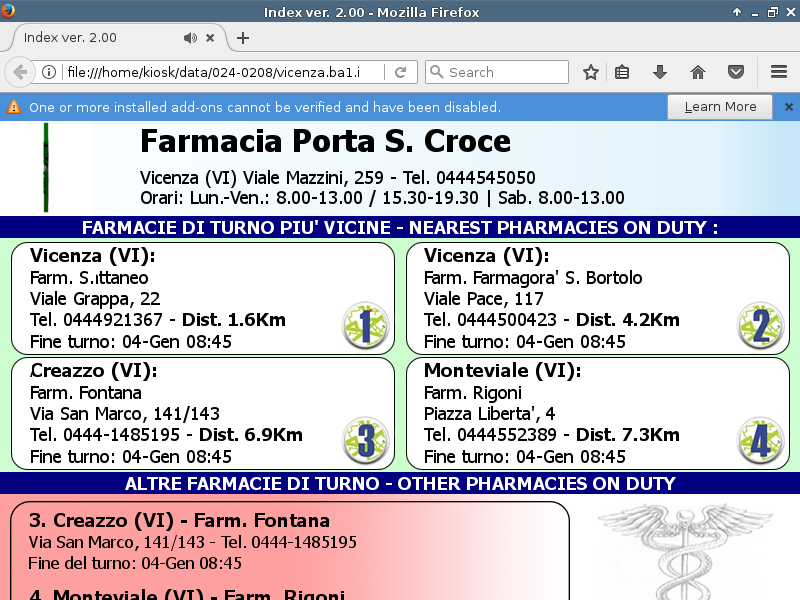Image resolution: width=800 pixels, height=600 pixels.
Task: Click the Learn More button
Action: pos(720,107)
